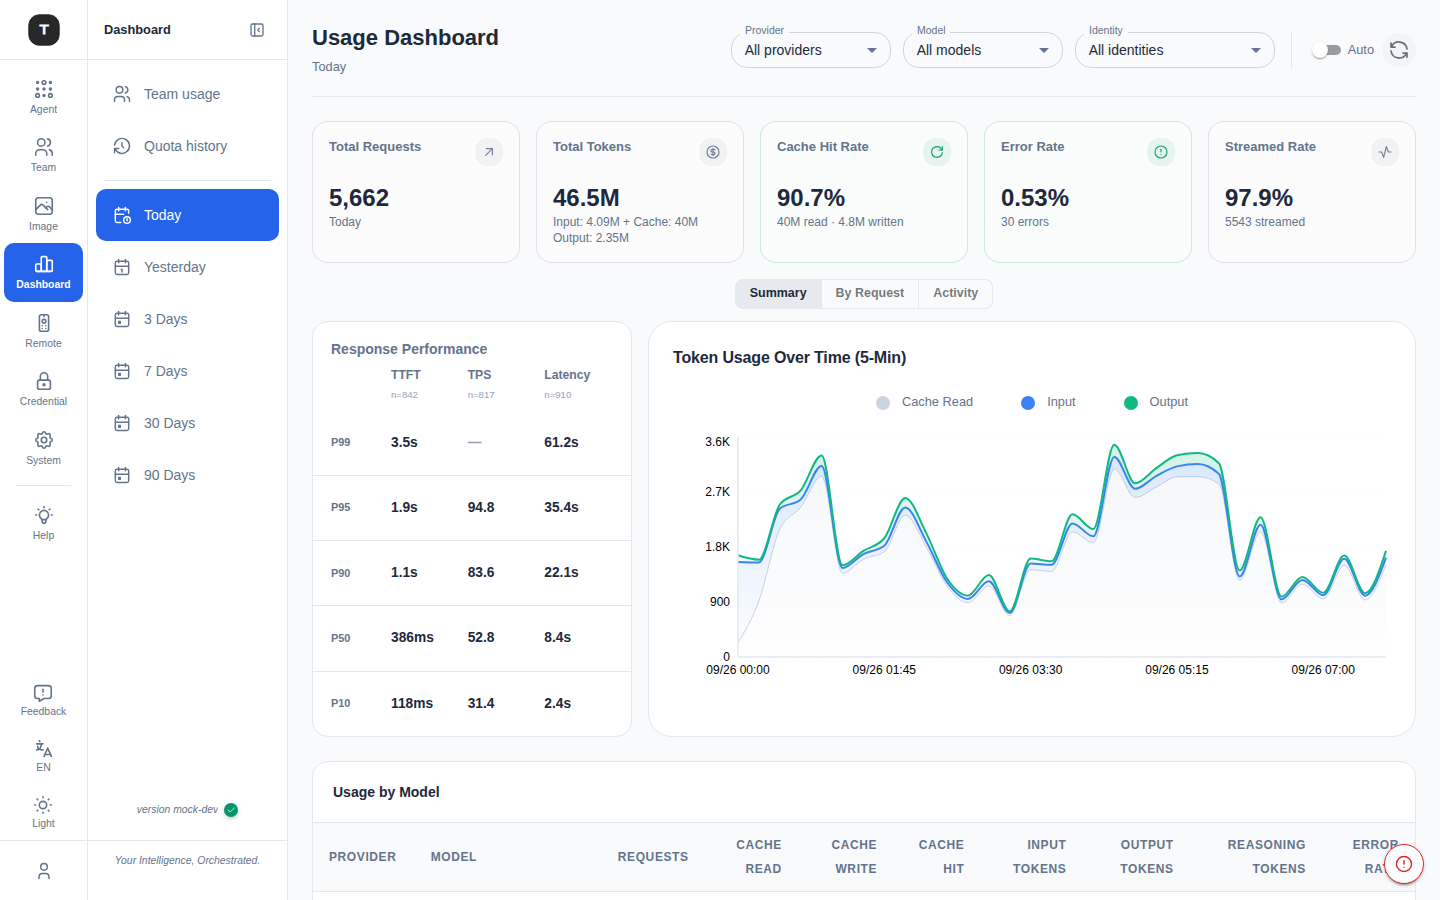Click the refresh data icon
Screen dimensions: 1440x900
(1399, 50)
